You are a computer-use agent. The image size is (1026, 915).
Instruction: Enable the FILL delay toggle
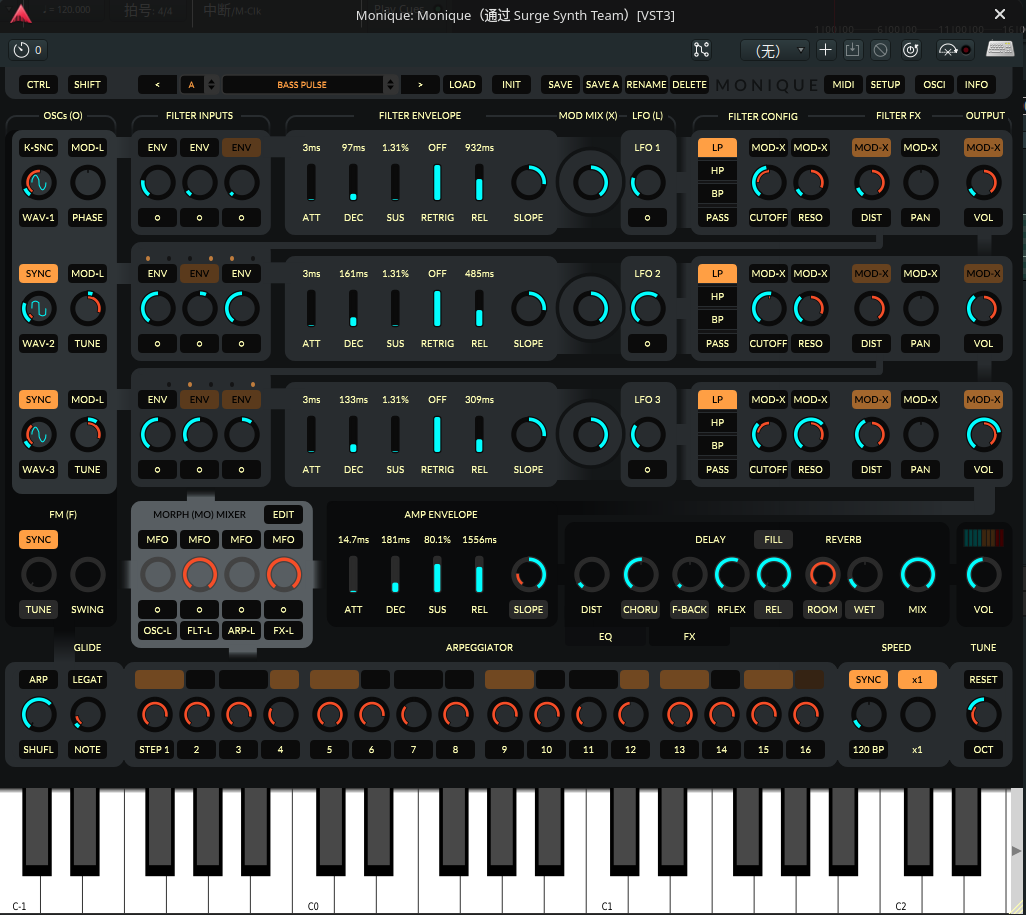click(x=773, y=540)
